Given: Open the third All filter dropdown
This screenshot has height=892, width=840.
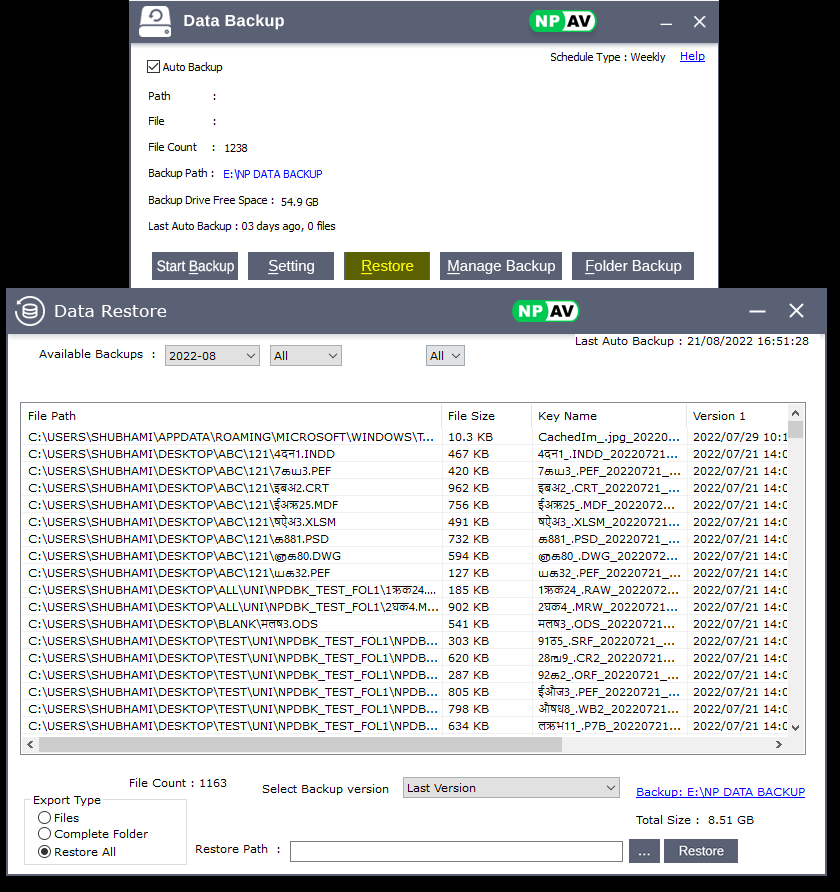Looking at the screenshot, I should pos(445,356).
